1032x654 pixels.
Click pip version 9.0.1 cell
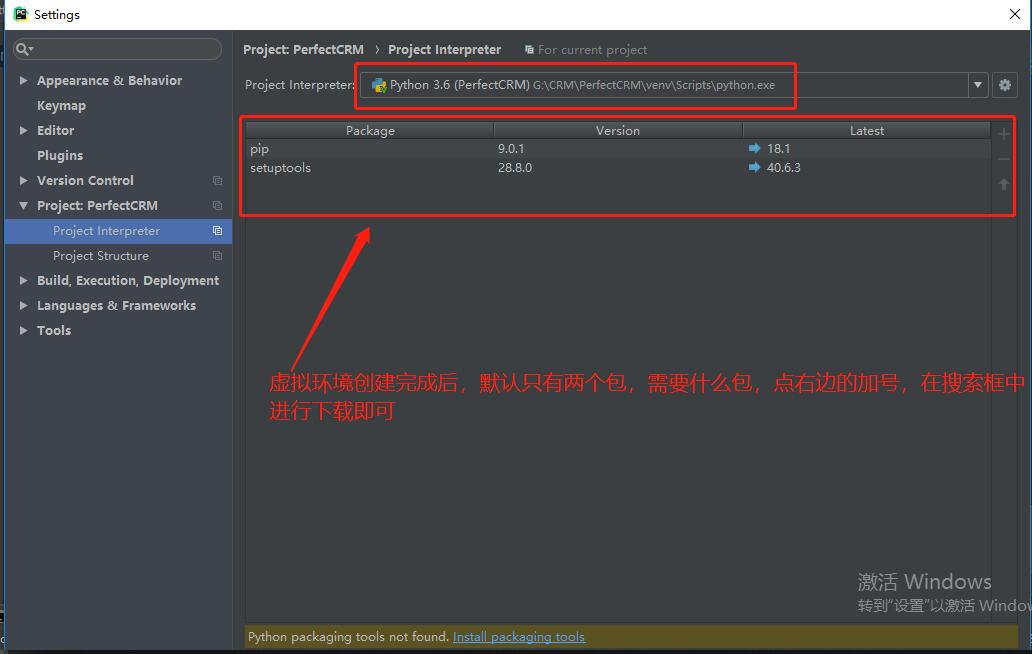pyautogui.click(x=511, y=149)
